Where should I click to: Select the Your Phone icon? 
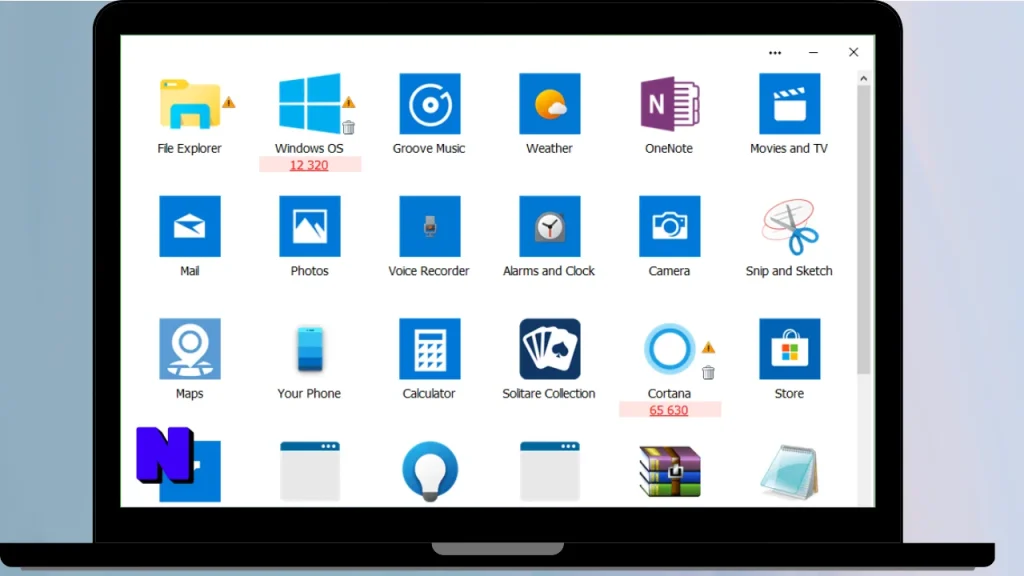coord(310,349)
